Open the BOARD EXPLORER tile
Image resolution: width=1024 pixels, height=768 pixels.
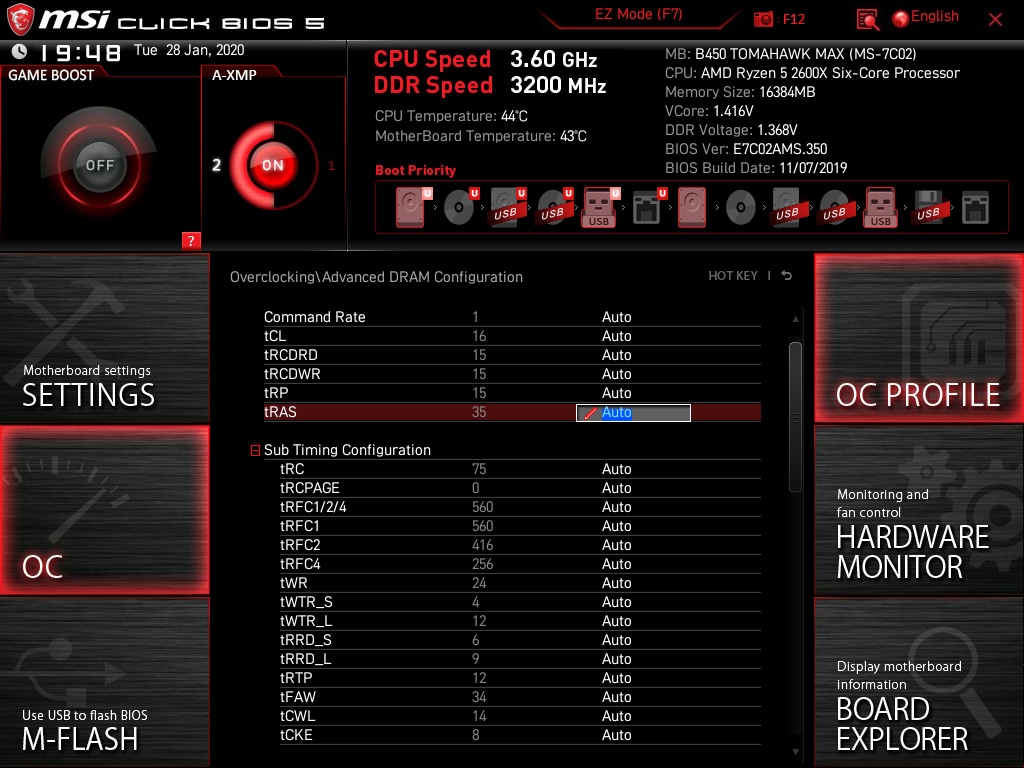tap(919, 682)
